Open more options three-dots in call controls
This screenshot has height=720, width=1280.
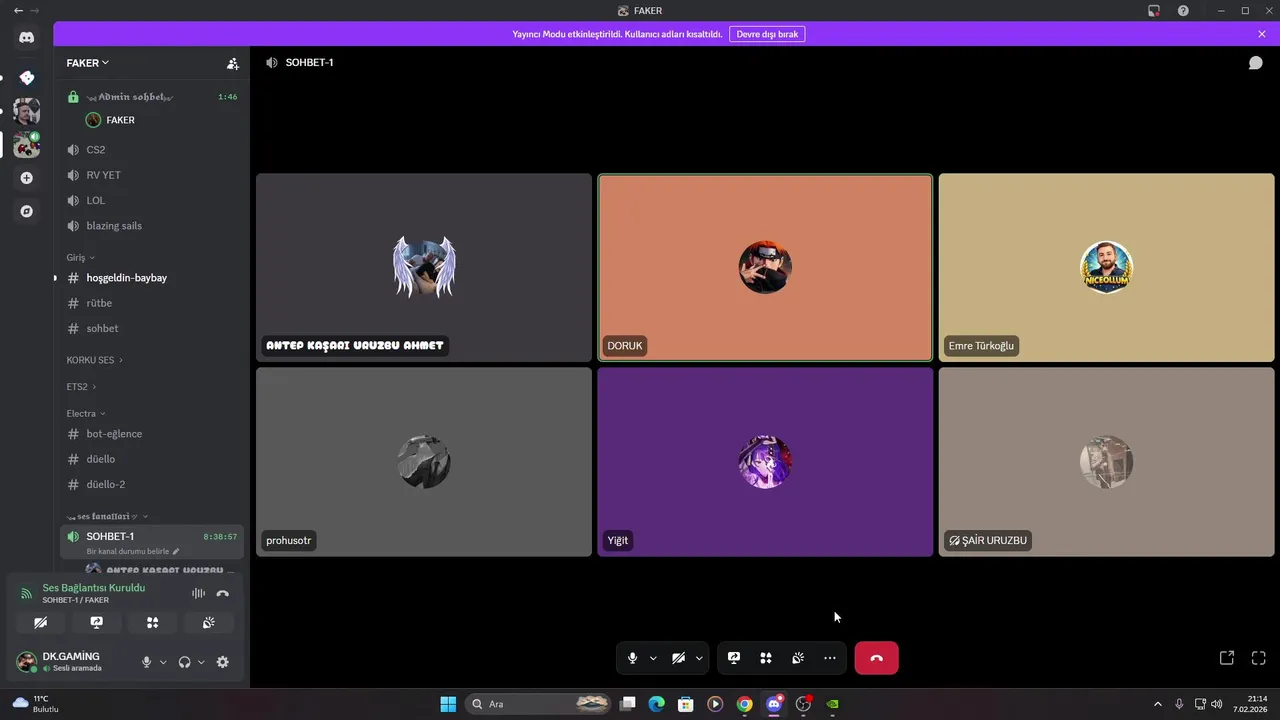pyautogui.click(x=830, y=658)
